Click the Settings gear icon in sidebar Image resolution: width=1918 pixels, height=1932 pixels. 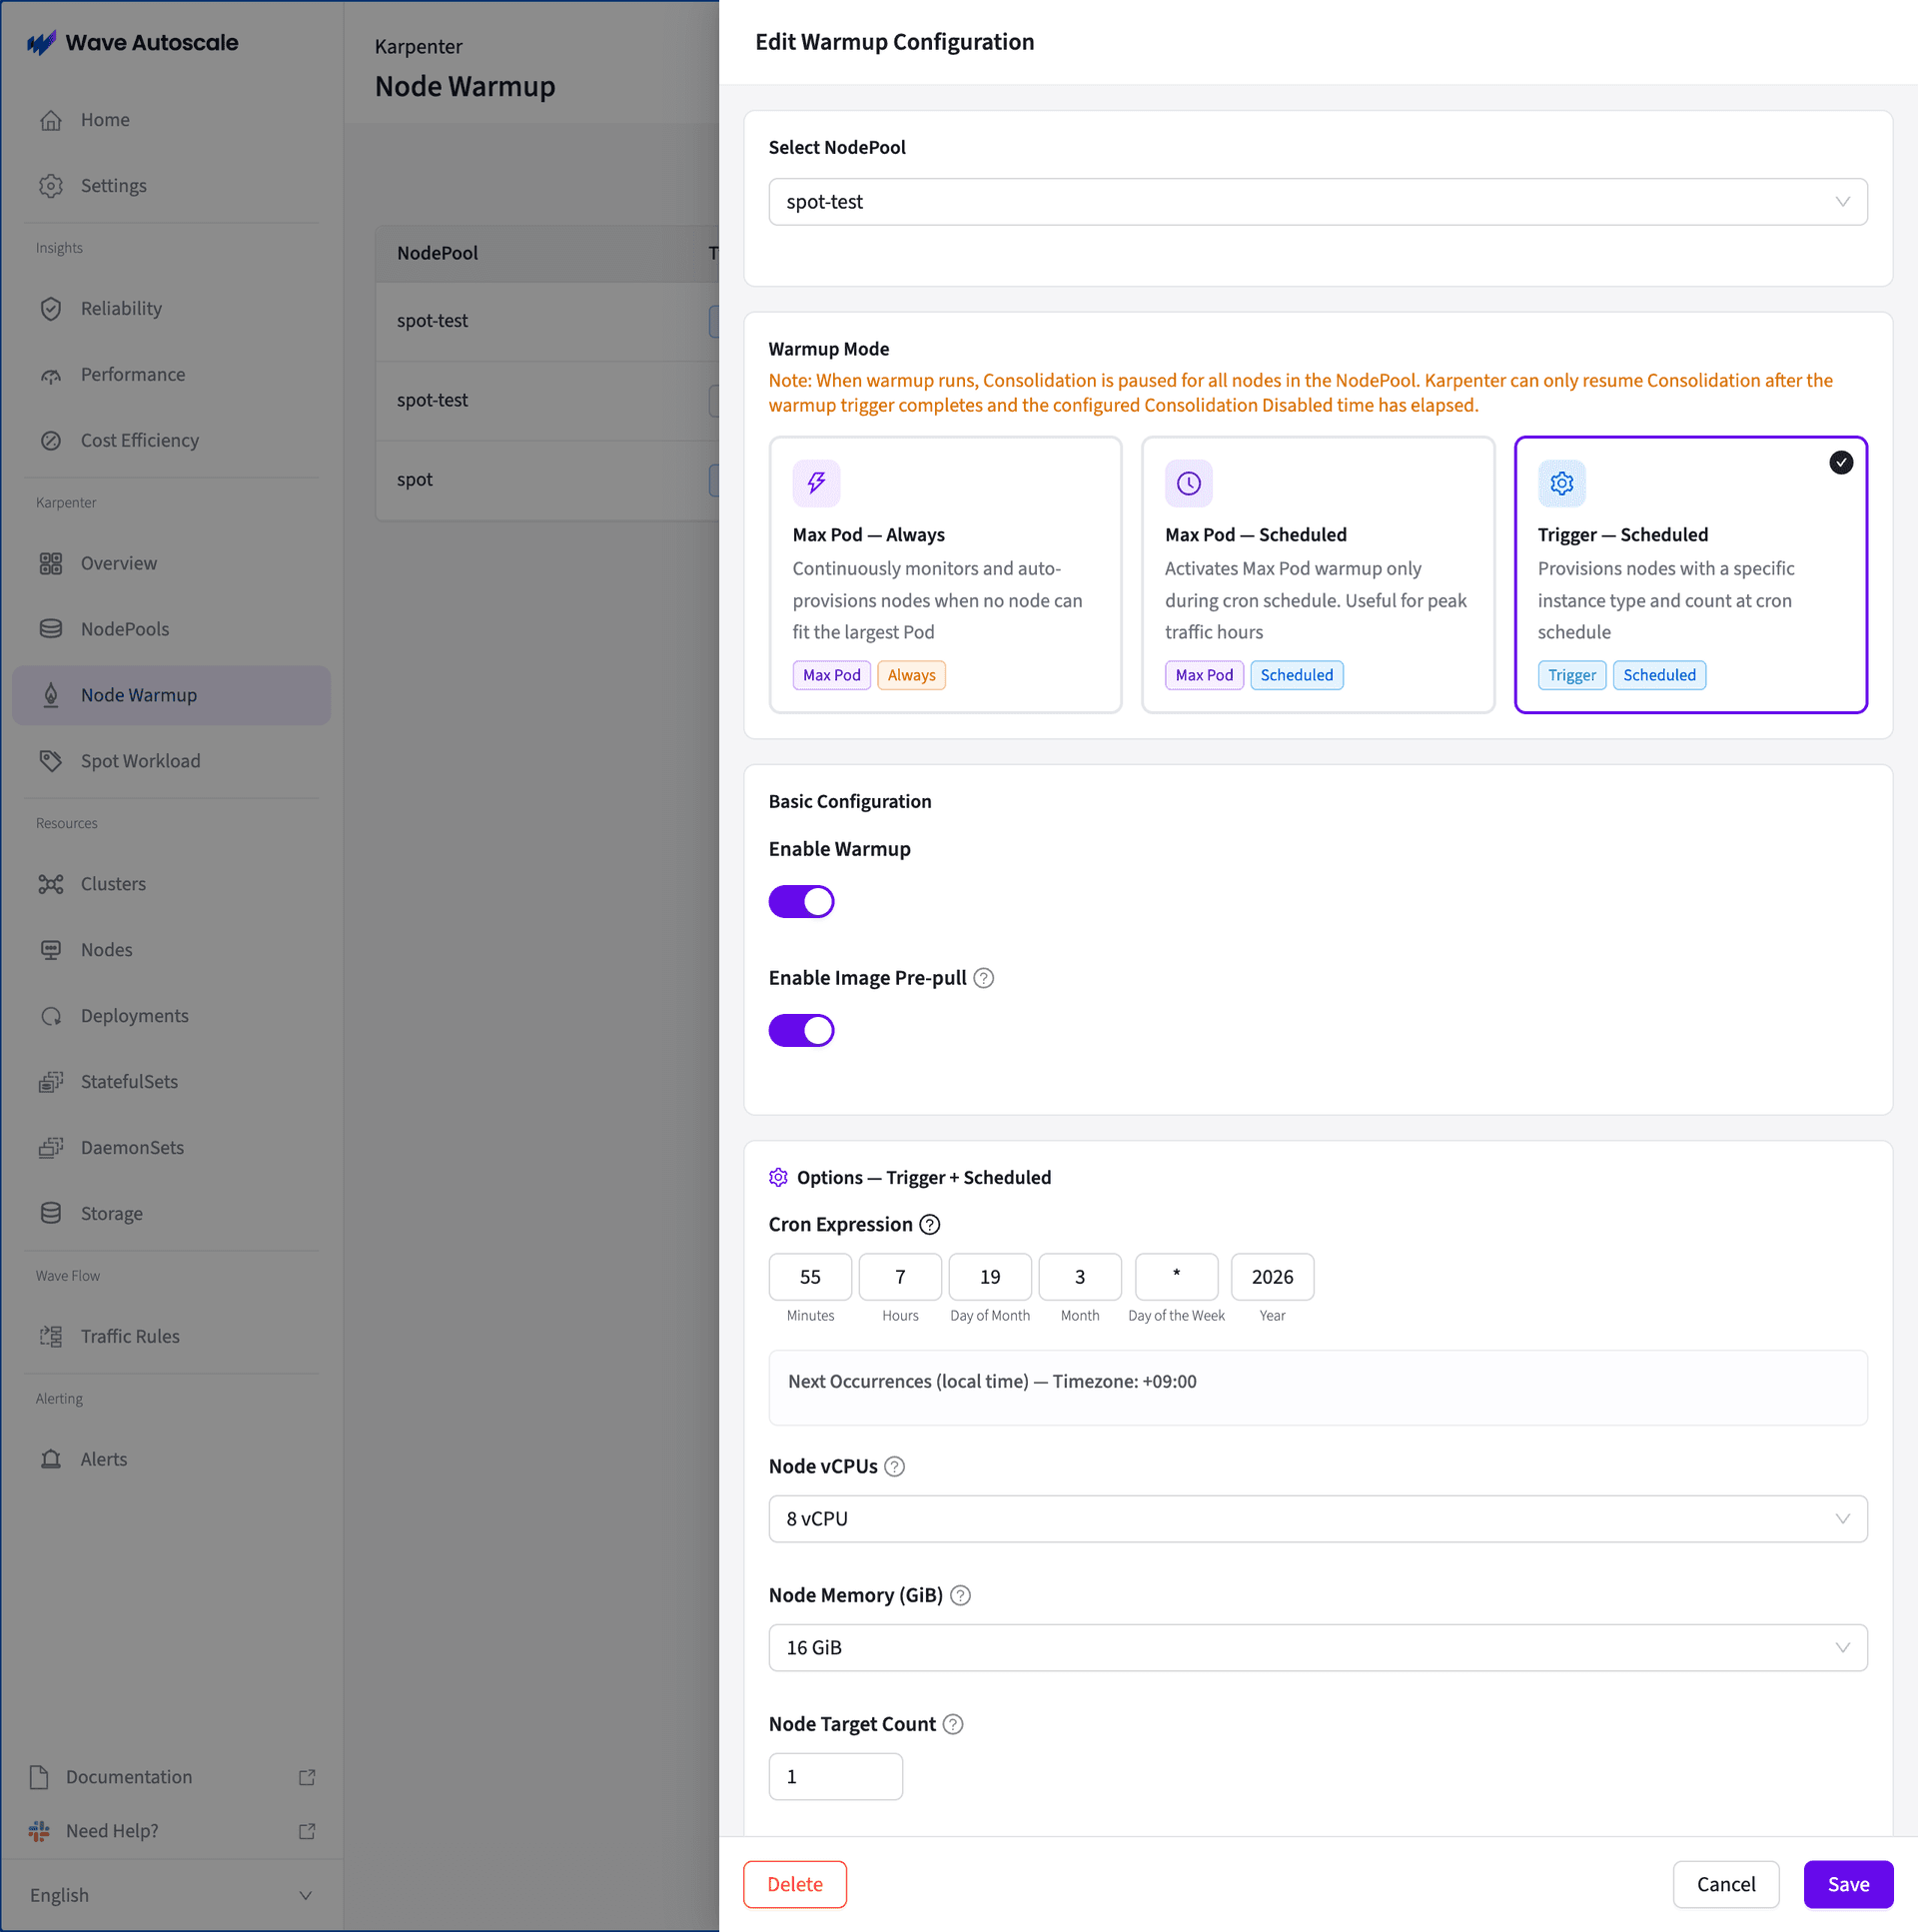pos(51,186)
